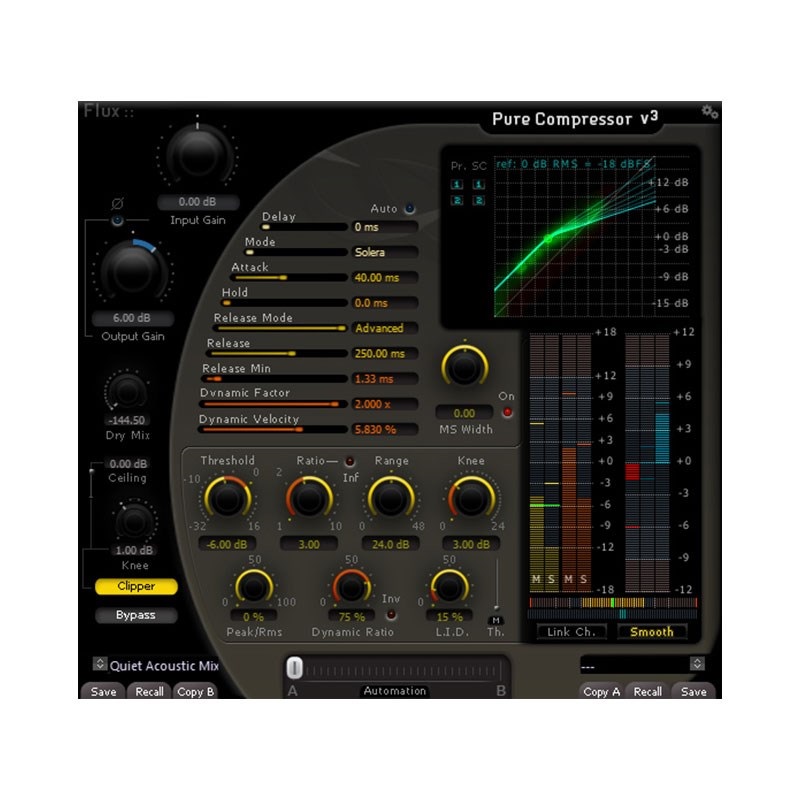Toggle the MS Width On LED
The height and width of the screenshot is (800, 800).
507,412
